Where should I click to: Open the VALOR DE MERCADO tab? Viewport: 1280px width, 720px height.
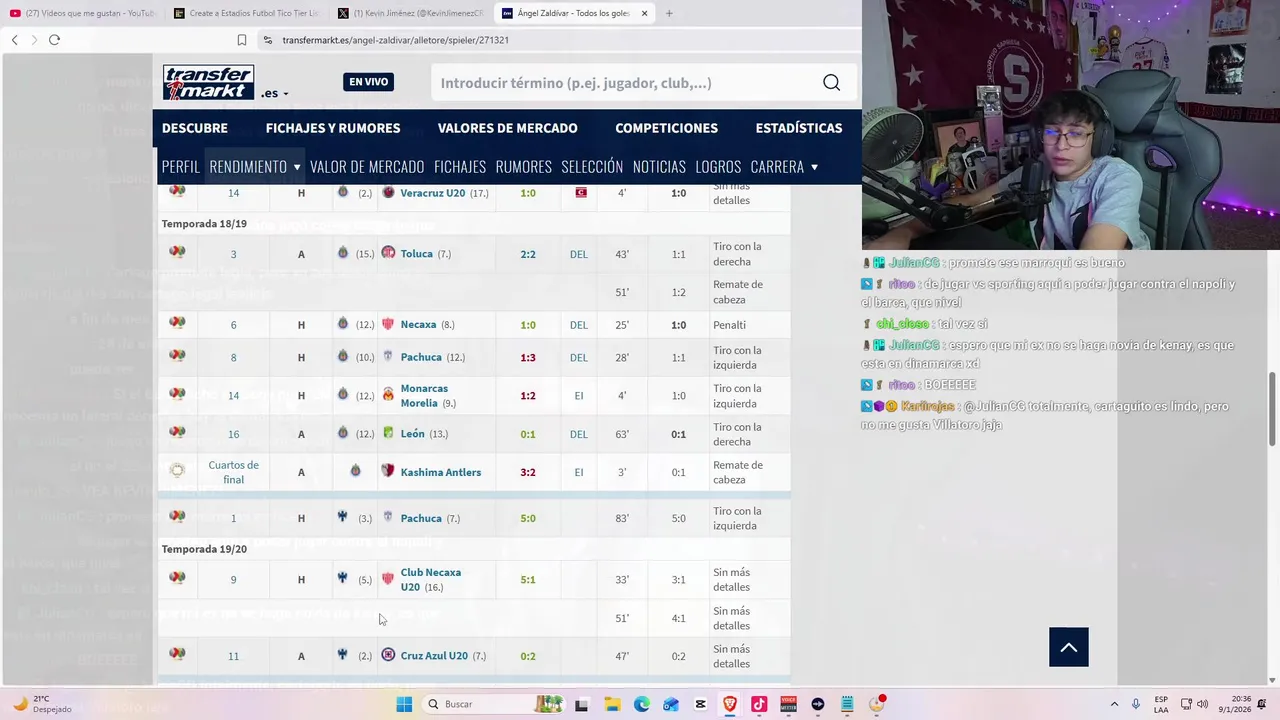click(367, 167)
